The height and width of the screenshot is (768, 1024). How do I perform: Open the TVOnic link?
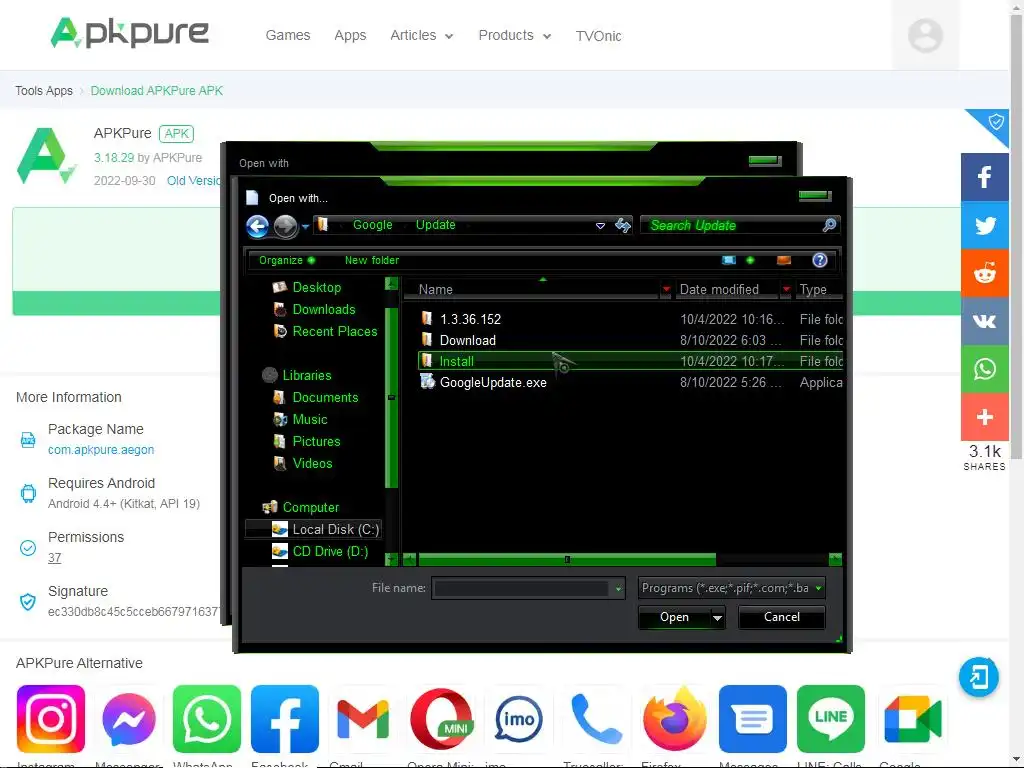598,36
